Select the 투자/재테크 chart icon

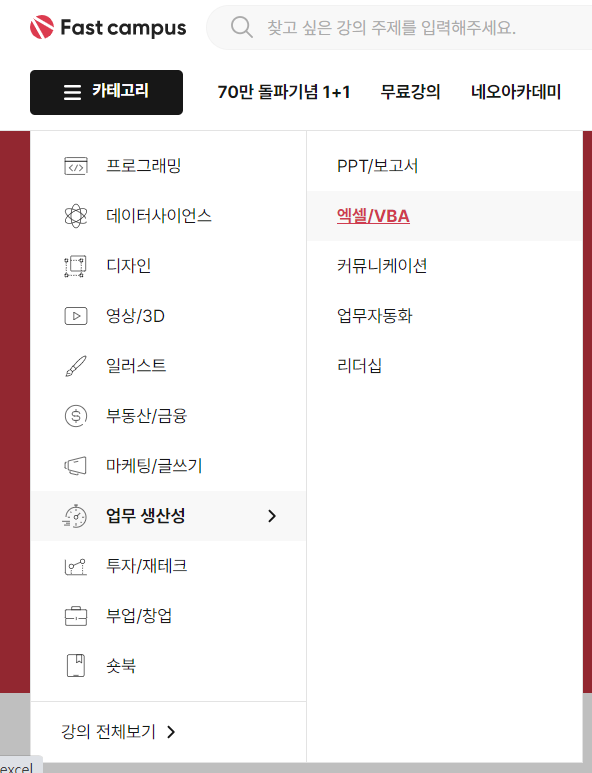(x=75, y=566)
